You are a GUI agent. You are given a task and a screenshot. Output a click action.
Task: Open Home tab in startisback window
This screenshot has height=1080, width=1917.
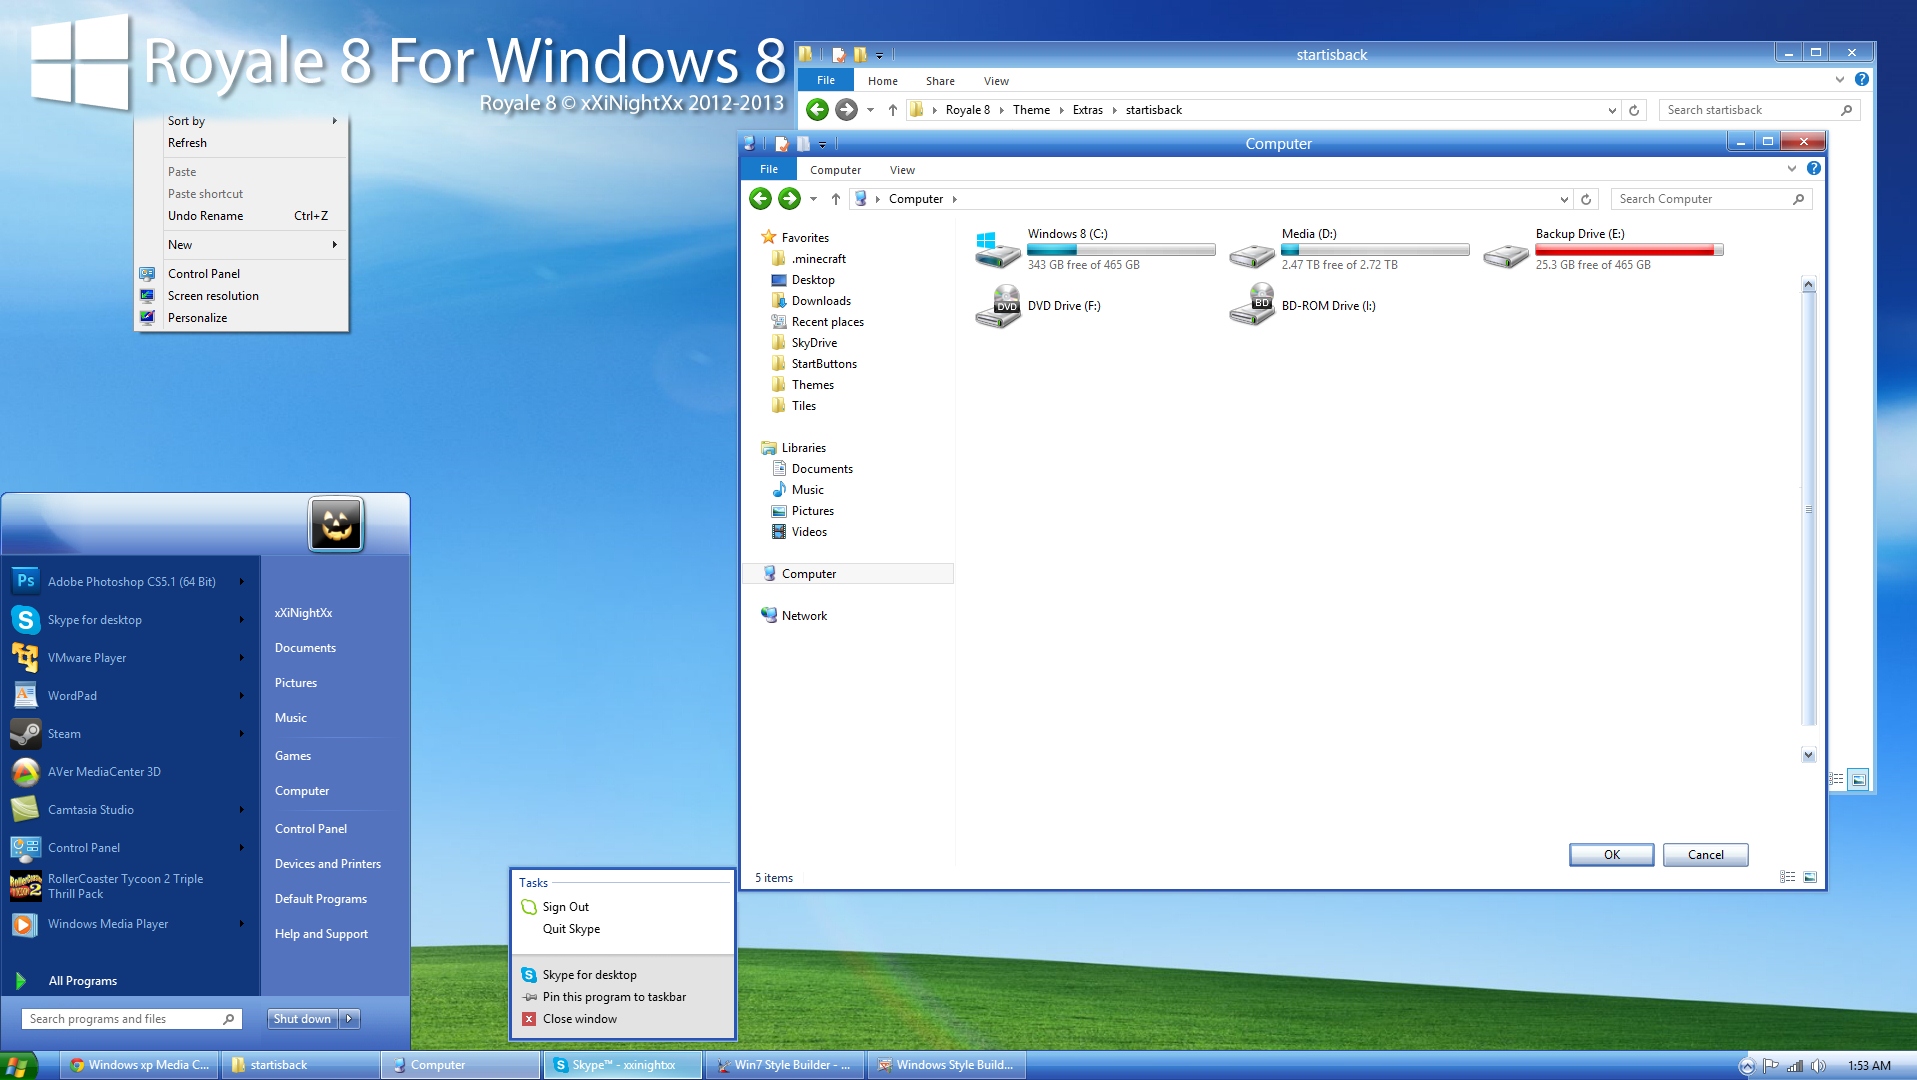(x=882, y=81)
